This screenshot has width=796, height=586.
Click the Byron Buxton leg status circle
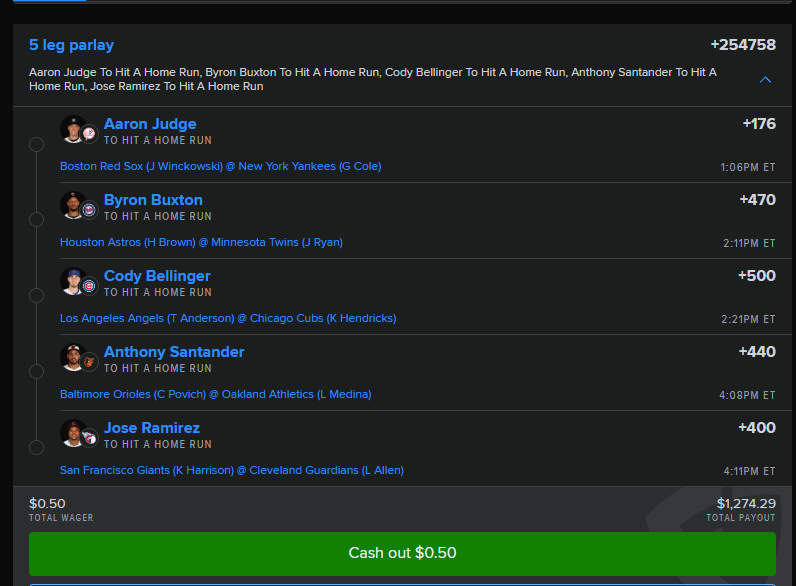(36, 220)
